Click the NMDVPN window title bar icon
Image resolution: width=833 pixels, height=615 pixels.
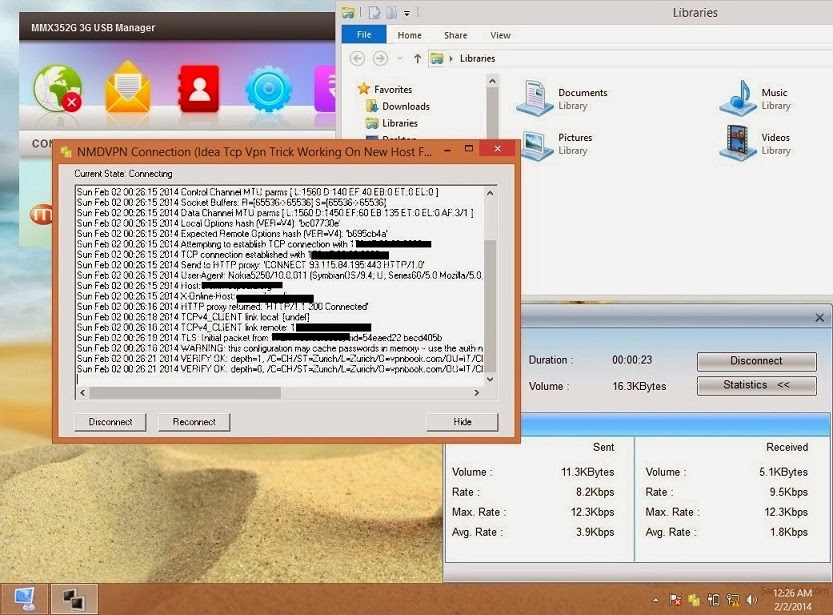(66, 152)
